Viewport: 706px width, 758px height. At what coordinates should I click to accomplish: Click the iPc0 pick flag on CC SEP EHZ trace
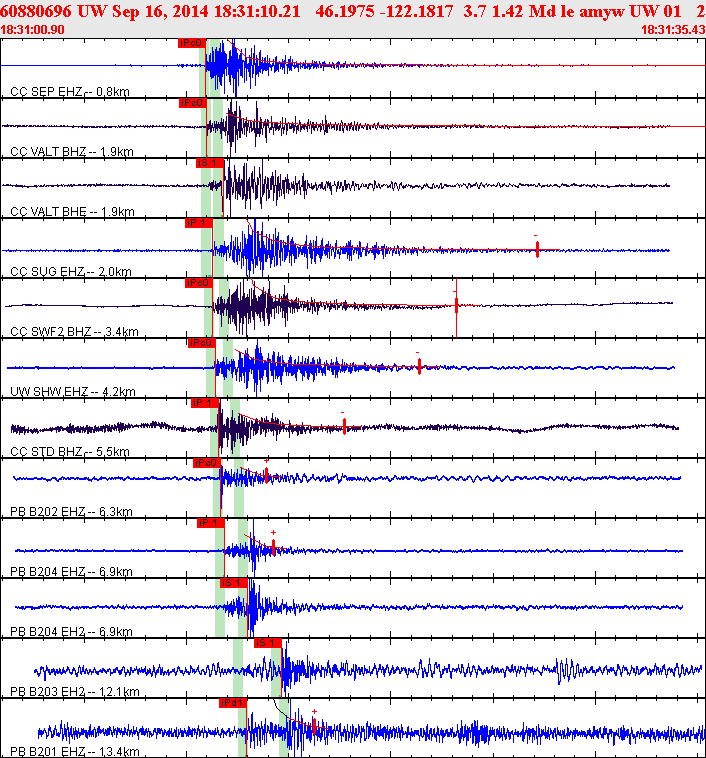pyautogui.click(x=192, y=43)
